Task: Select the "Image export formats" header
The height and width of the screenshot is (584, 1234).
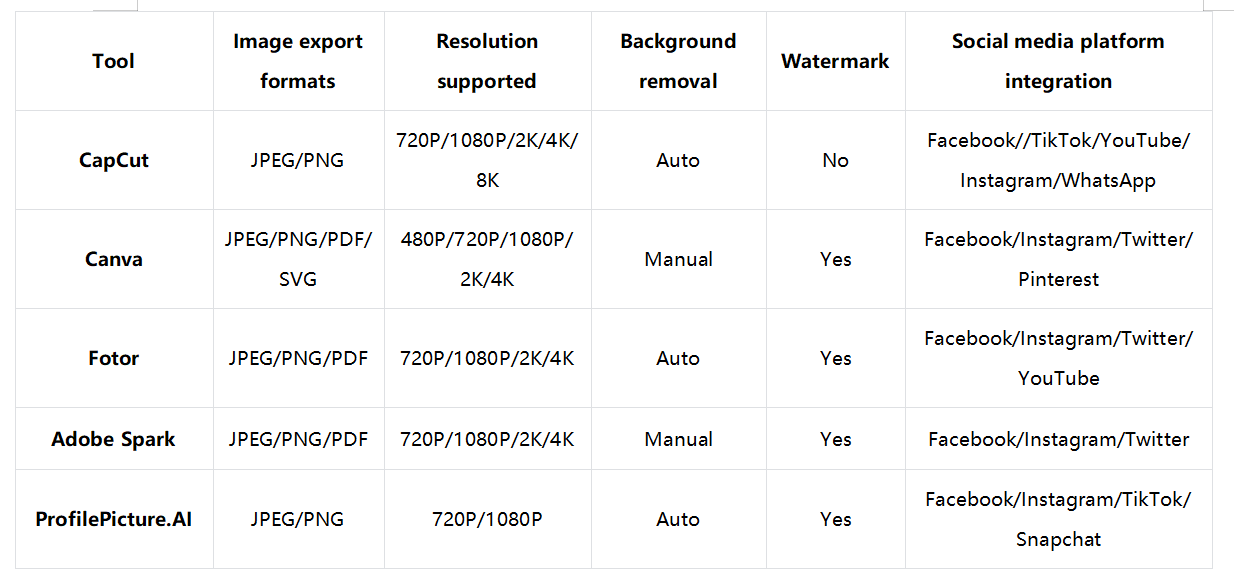Action: click(x=298, y=61)
